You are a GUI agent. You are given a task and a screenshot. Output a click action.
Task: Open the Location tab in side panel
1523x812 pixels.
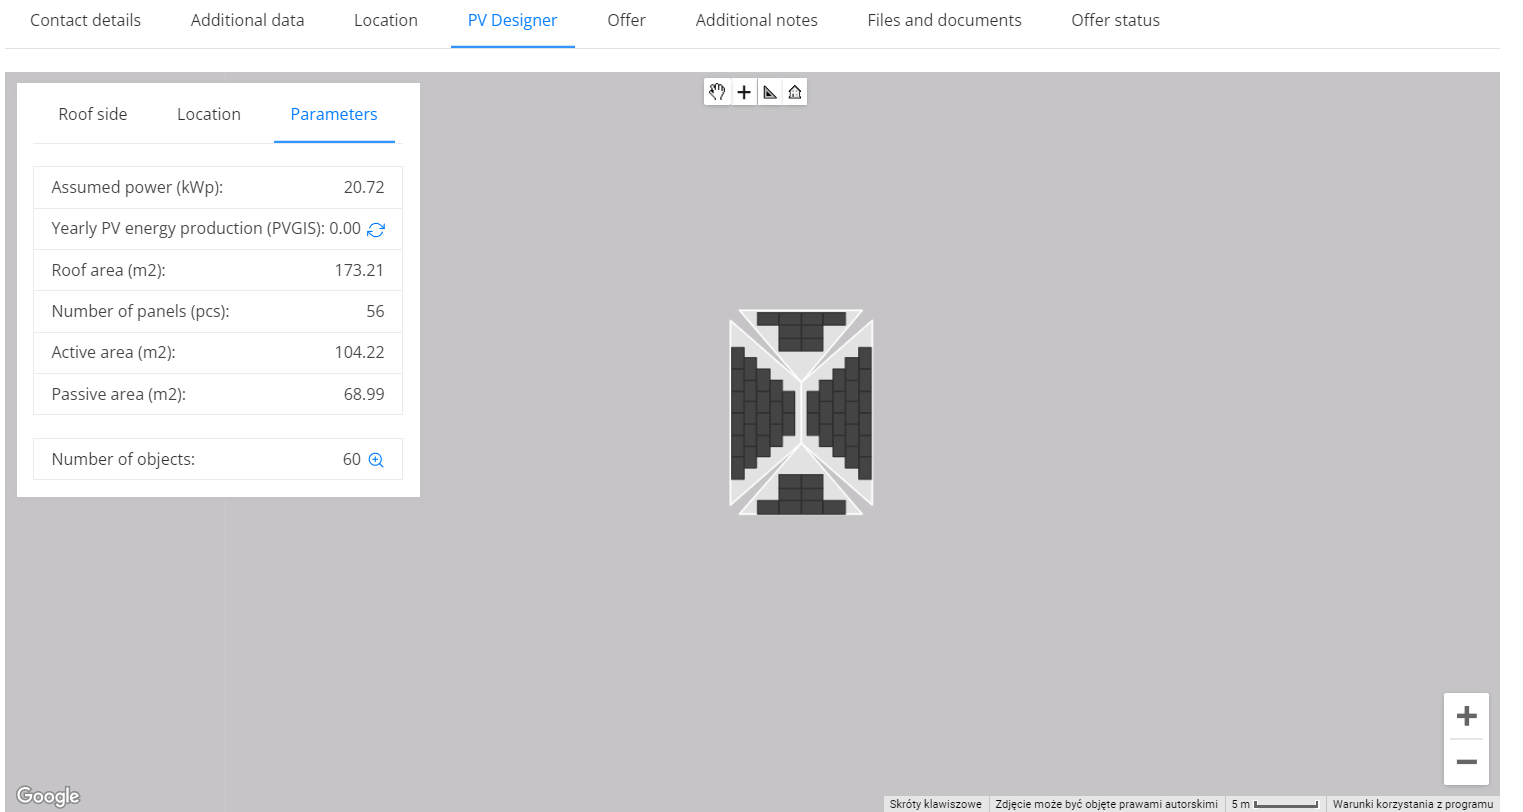[209, 114]
